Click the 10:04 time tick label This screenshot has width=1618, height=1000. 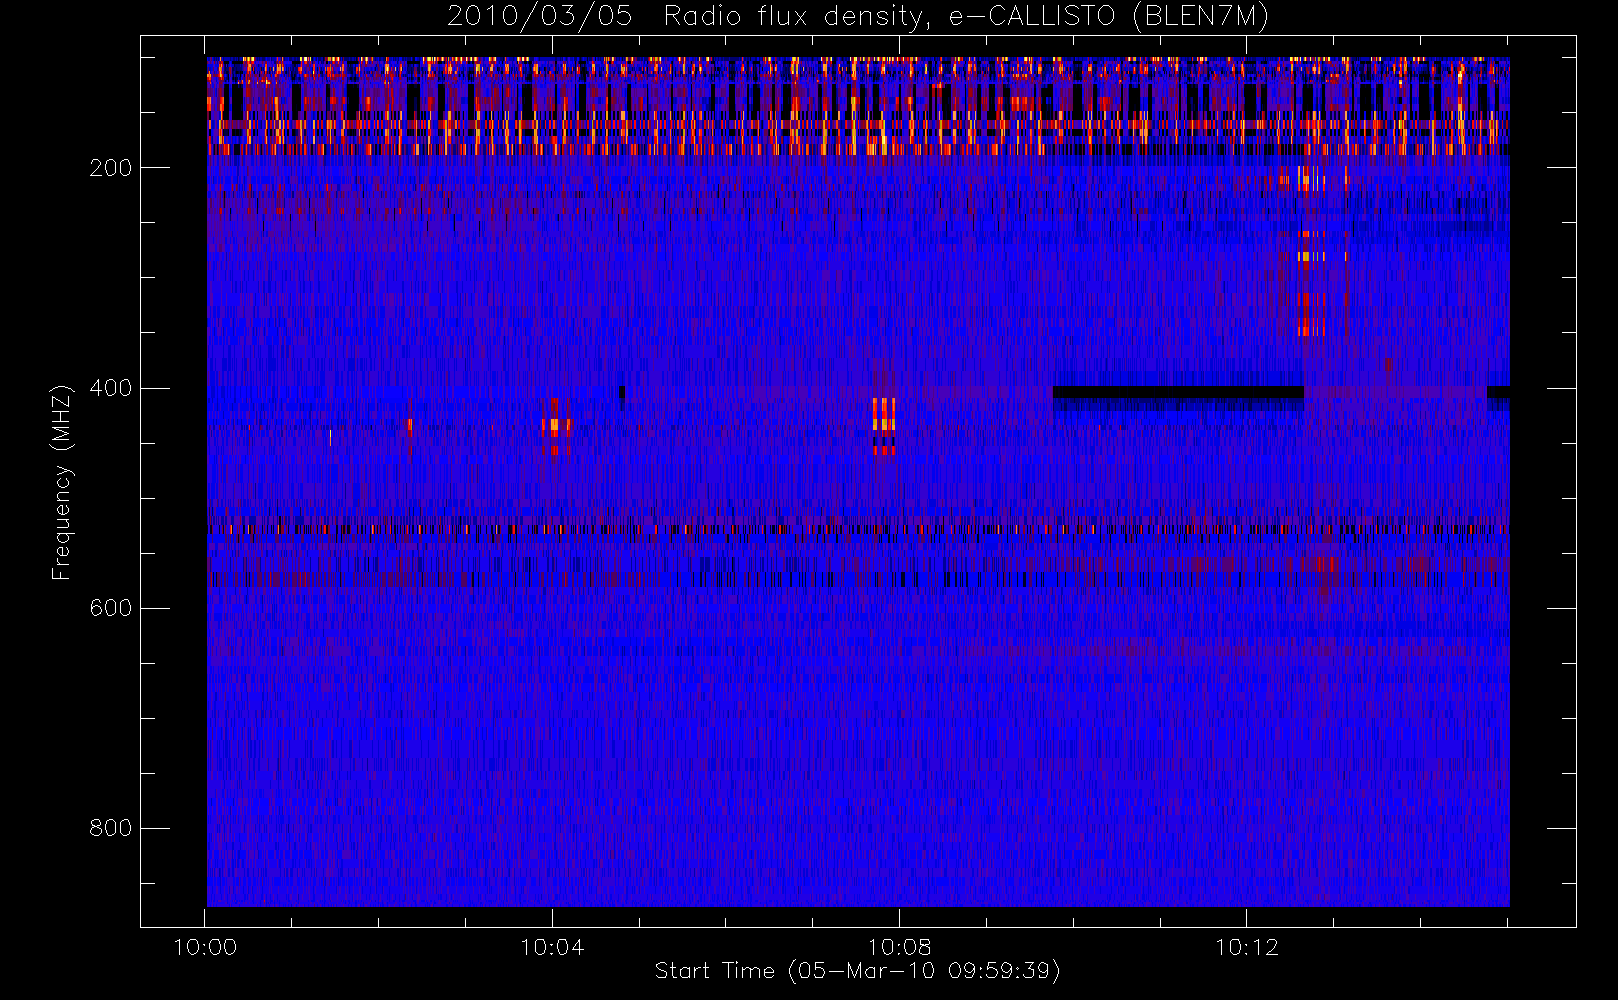pos(552,947)
